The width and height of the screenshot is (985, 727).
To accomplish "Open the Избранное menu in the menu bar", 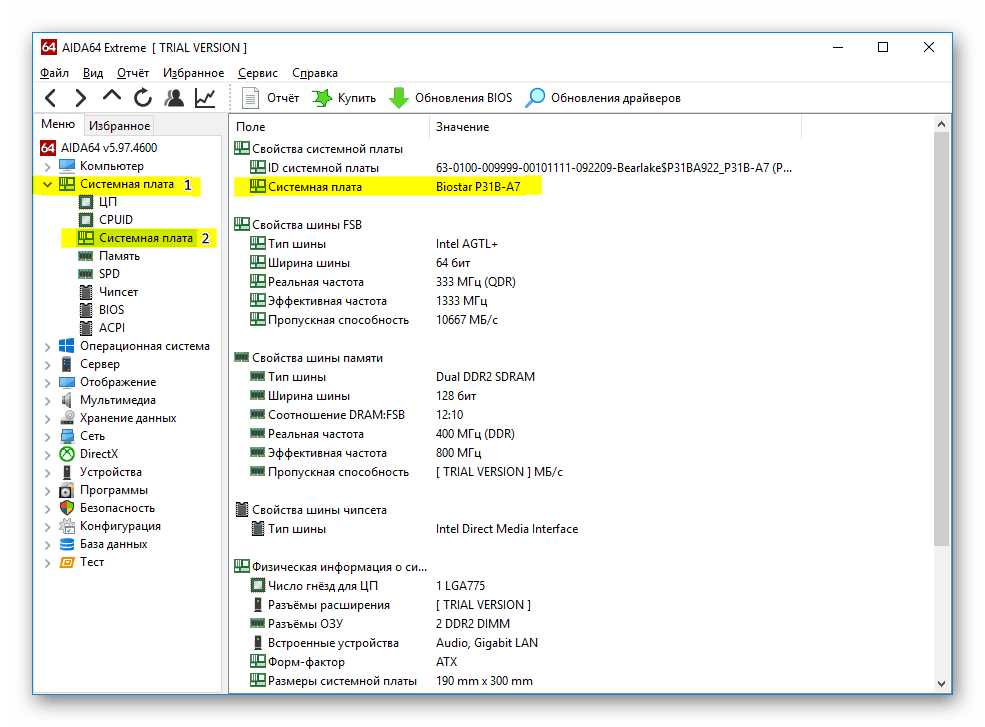I will 193,73.
